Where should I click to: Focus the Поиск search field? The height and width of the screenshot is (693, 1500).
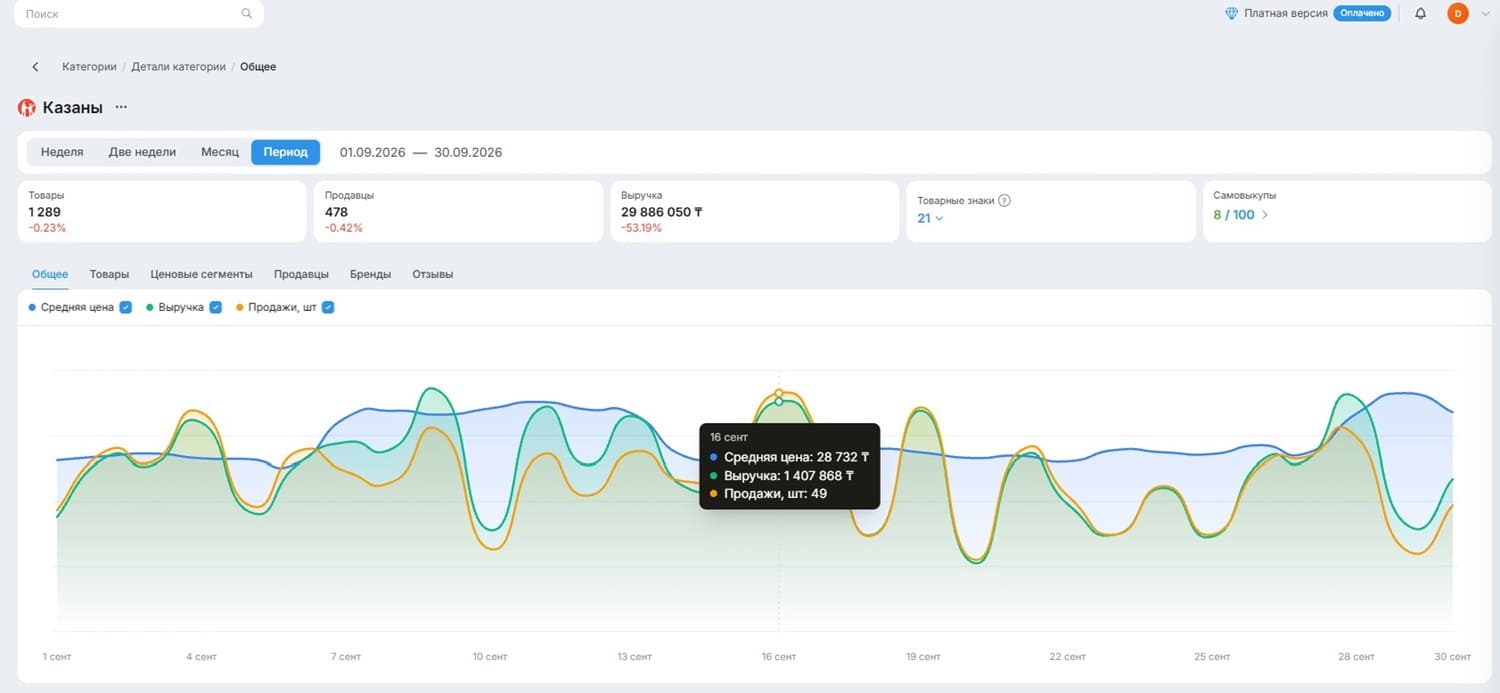[x=140, y=14]
